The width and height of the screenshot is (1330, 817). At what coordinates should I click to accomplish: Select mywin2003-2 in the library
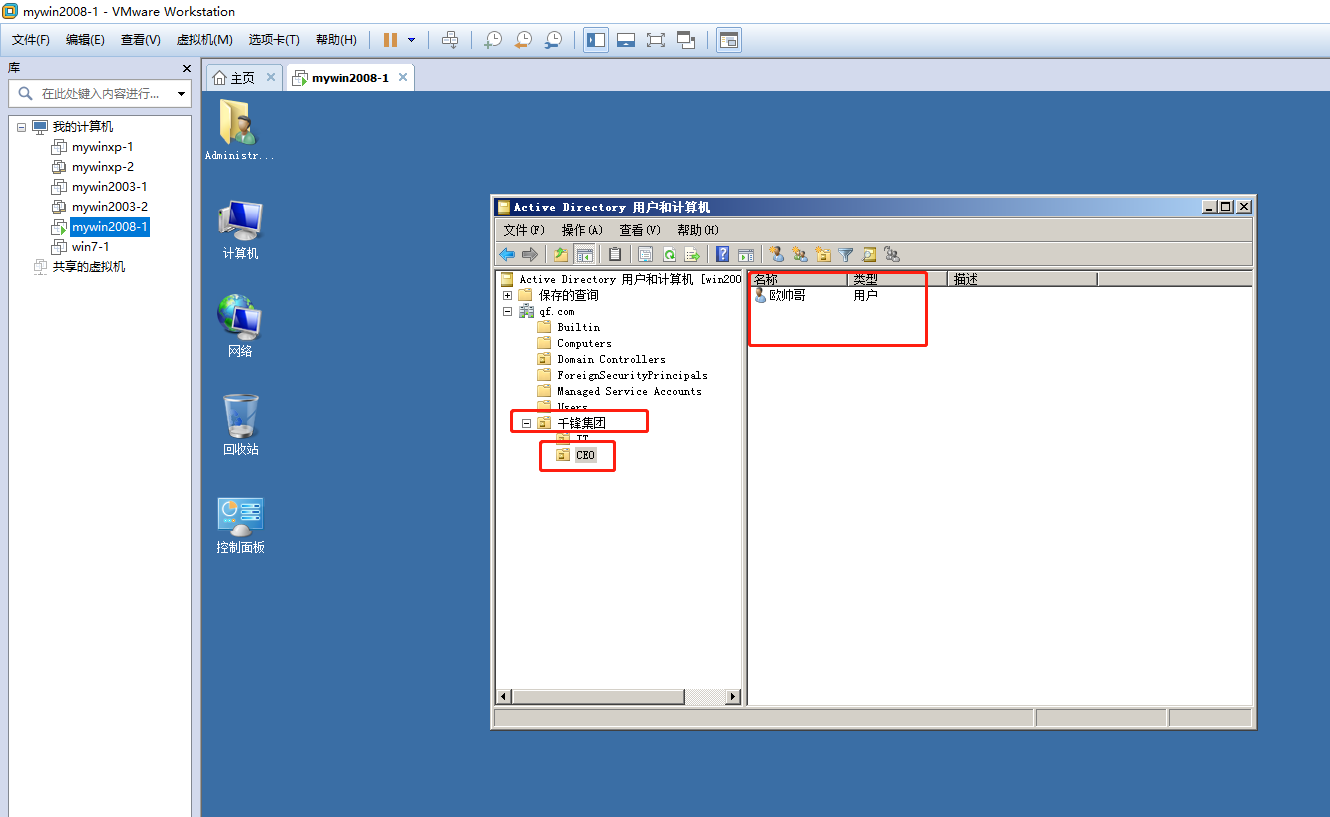(109, 207)
